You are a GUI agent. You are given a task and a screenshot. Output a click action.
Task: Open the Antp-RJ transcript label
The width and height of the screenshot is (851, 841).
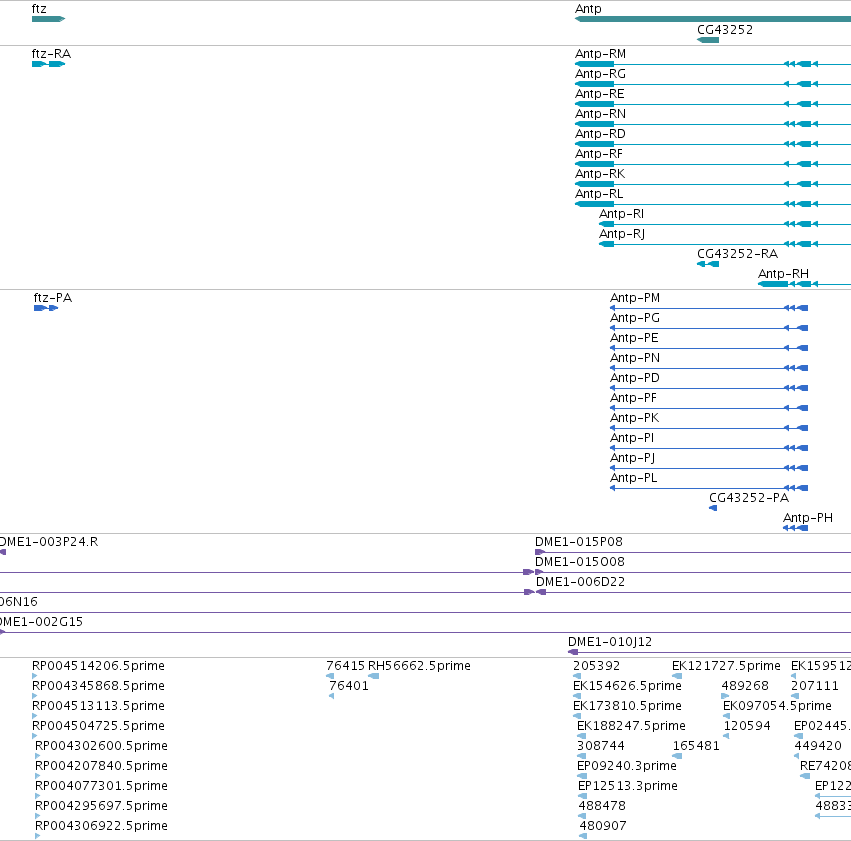(622, 234)
